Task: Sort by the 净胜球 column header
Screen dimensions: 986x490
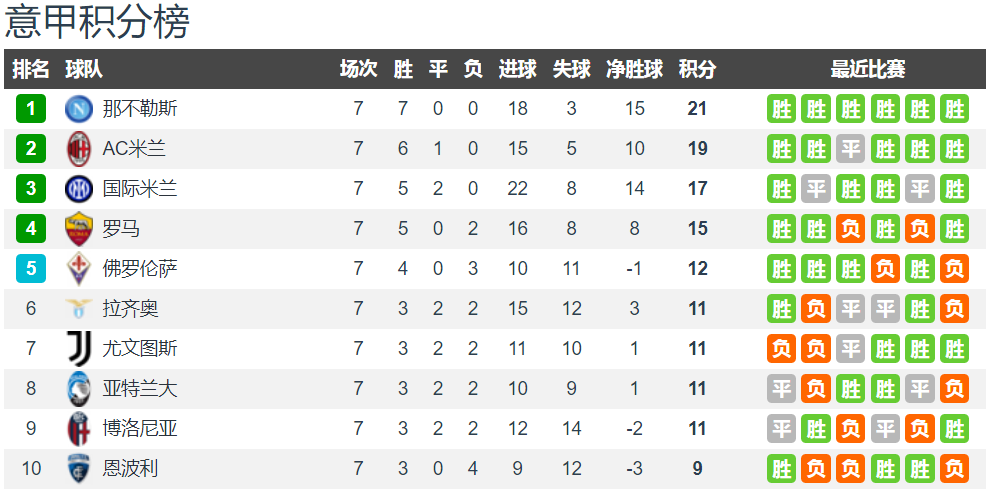Action: [634, 69]
